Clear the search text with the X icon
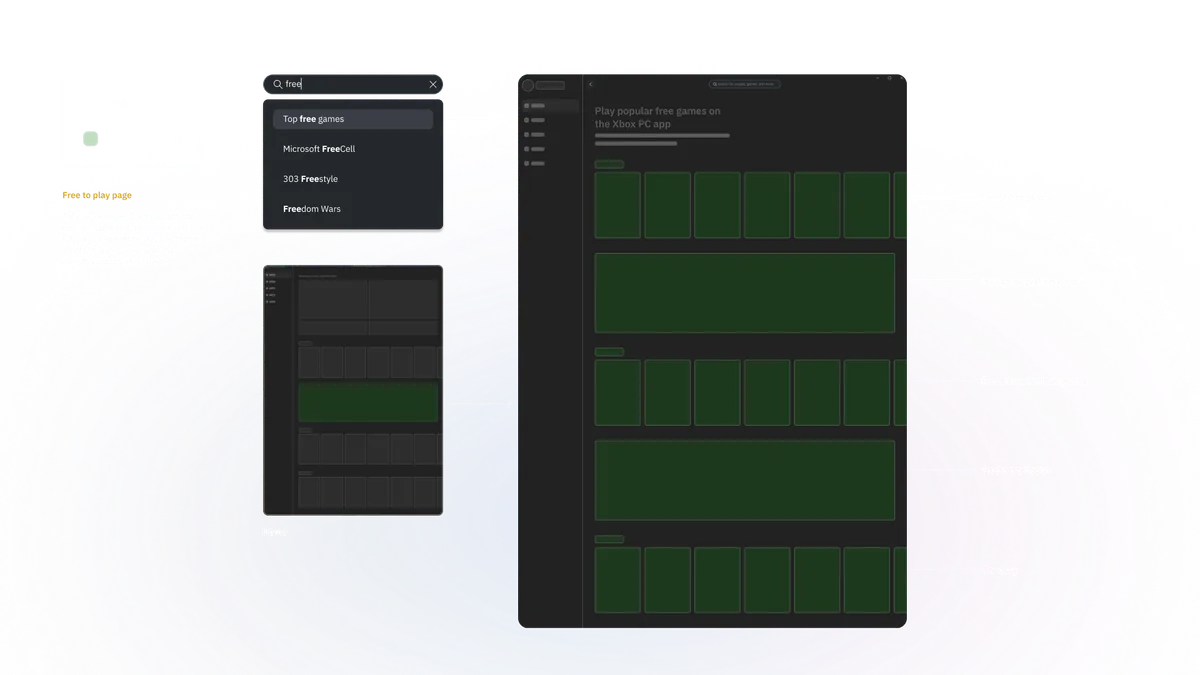The image size is (1200, 675). pos(433,84)
